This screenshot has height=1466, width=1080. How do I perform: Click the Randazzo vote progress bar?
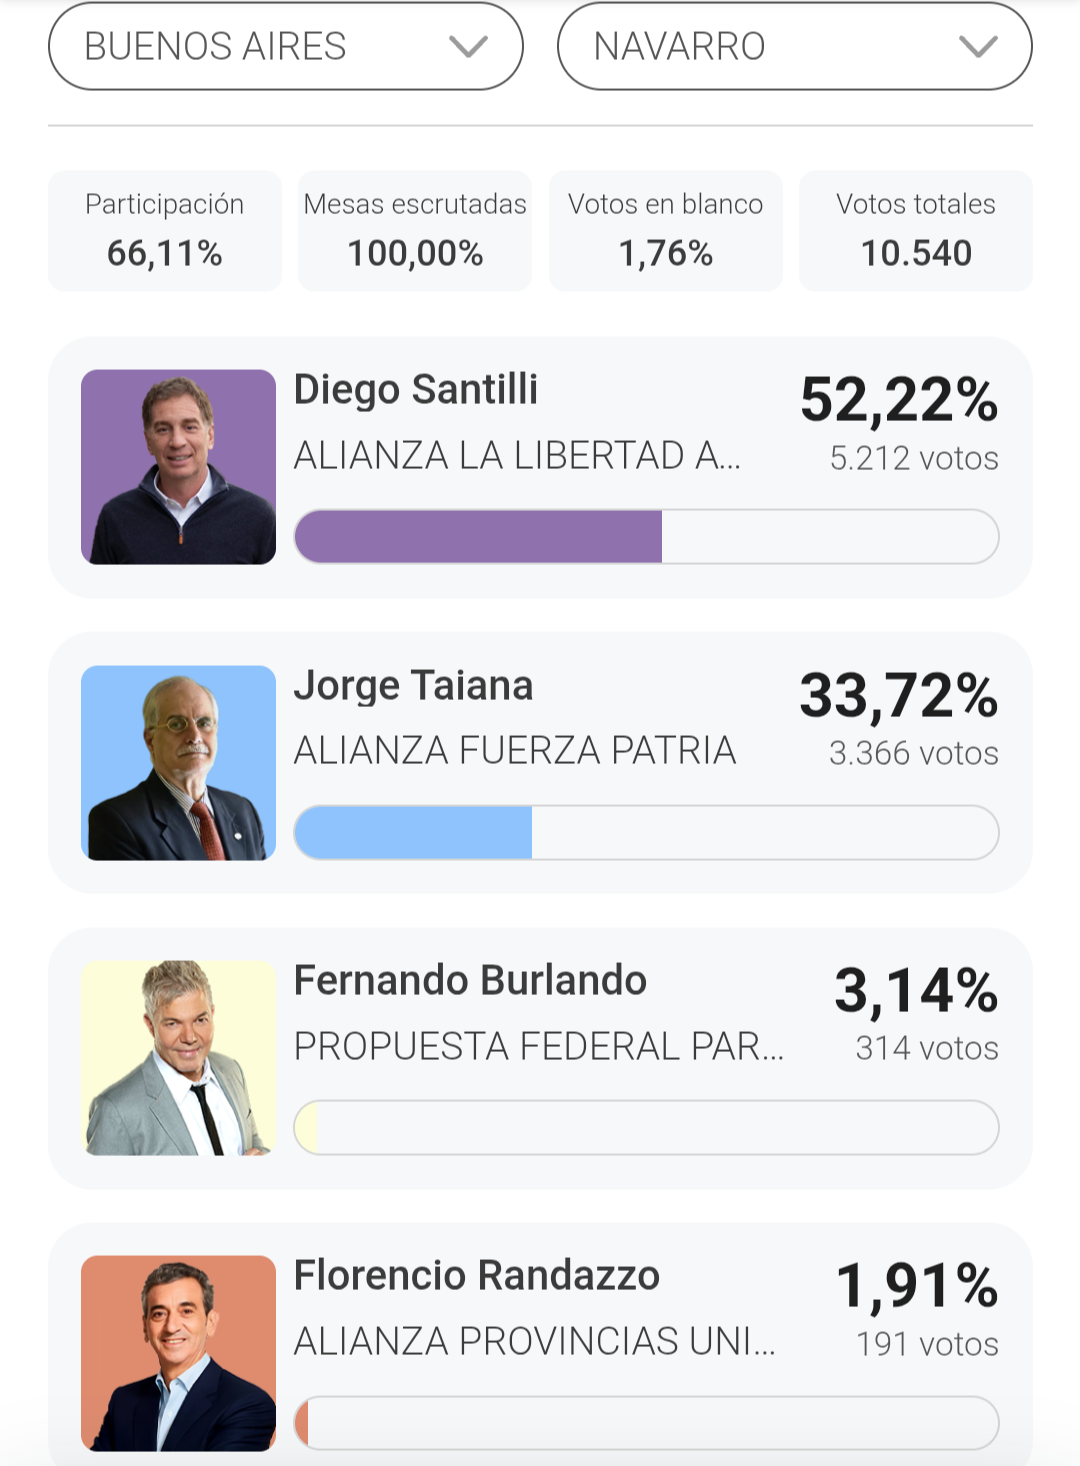646,1423
